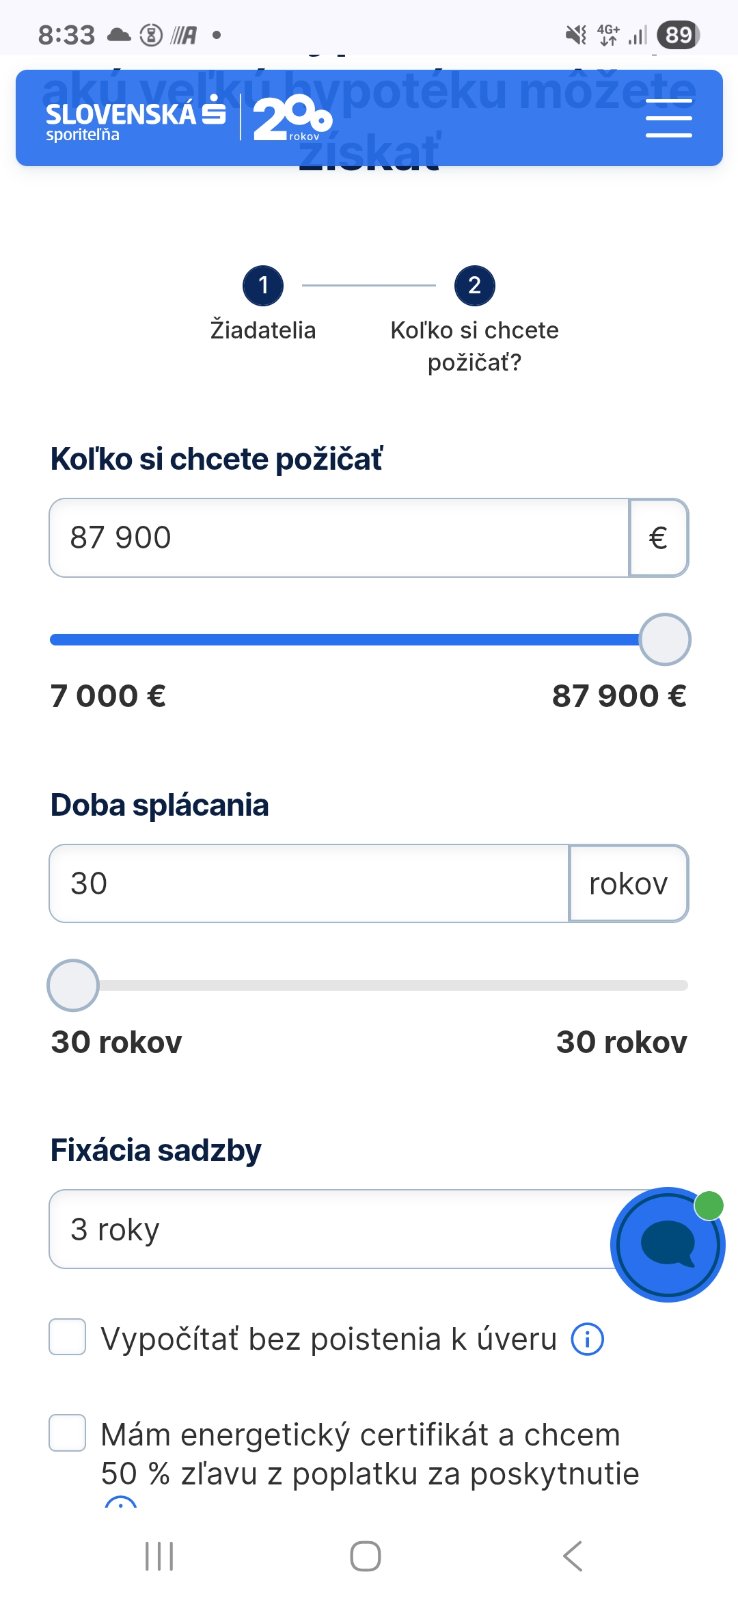Tap the battery indicator in status bar
Screen dimensions: 738x1600
[x=678, y=36]
